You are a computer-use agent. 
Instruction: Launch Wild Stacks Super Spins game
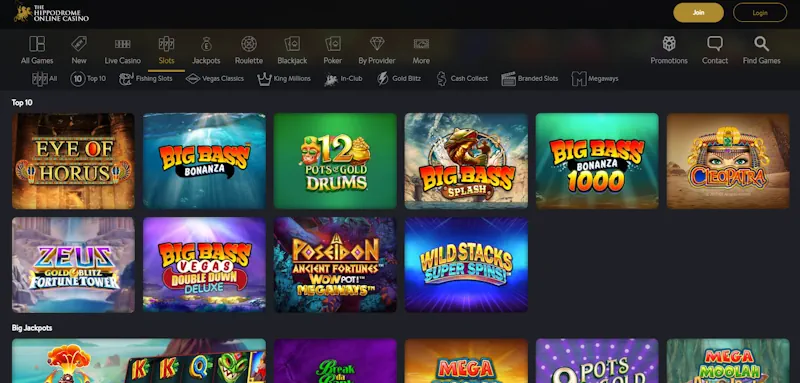coord(466,265)
